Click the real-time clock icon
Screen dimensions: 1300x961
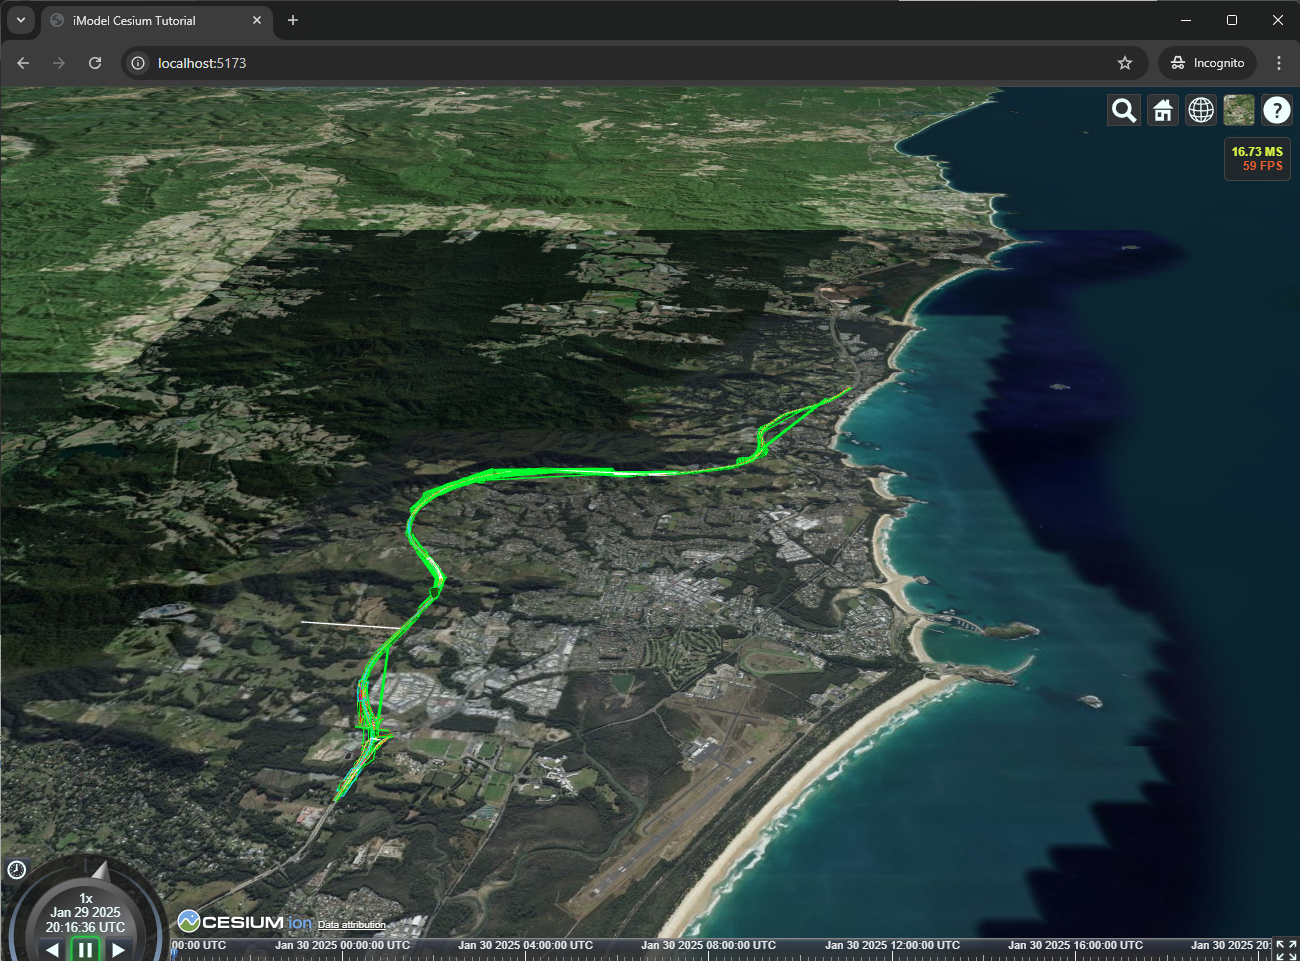tap(17, 869)
